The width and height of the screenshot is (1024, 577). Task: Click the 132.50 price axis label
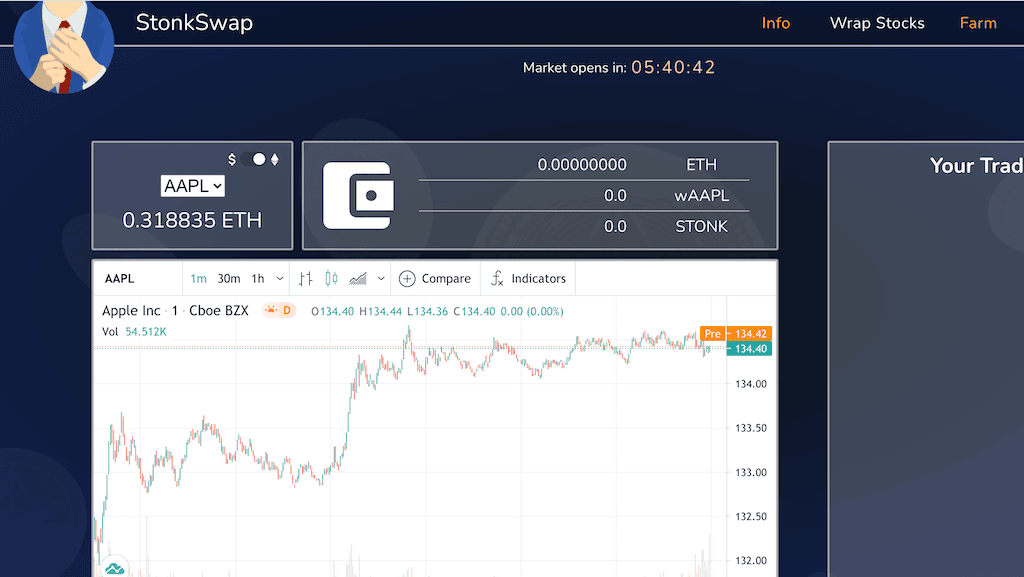751,516
